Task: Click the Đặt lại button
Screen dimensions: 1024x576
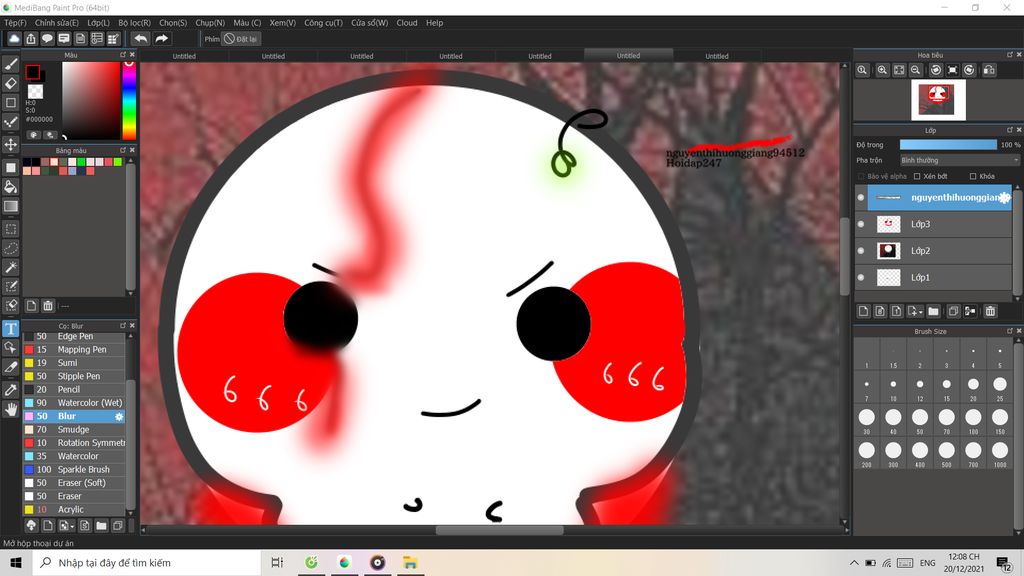Action: pos(240,39)
